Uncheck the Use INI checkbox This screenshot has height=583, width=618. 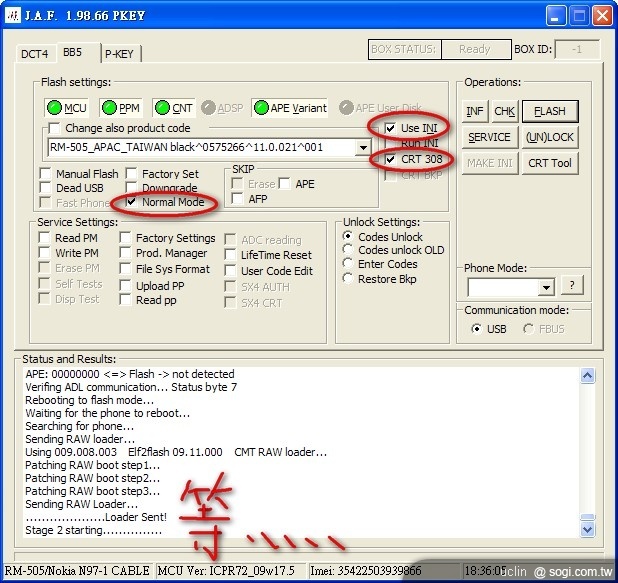click(390, 128)
